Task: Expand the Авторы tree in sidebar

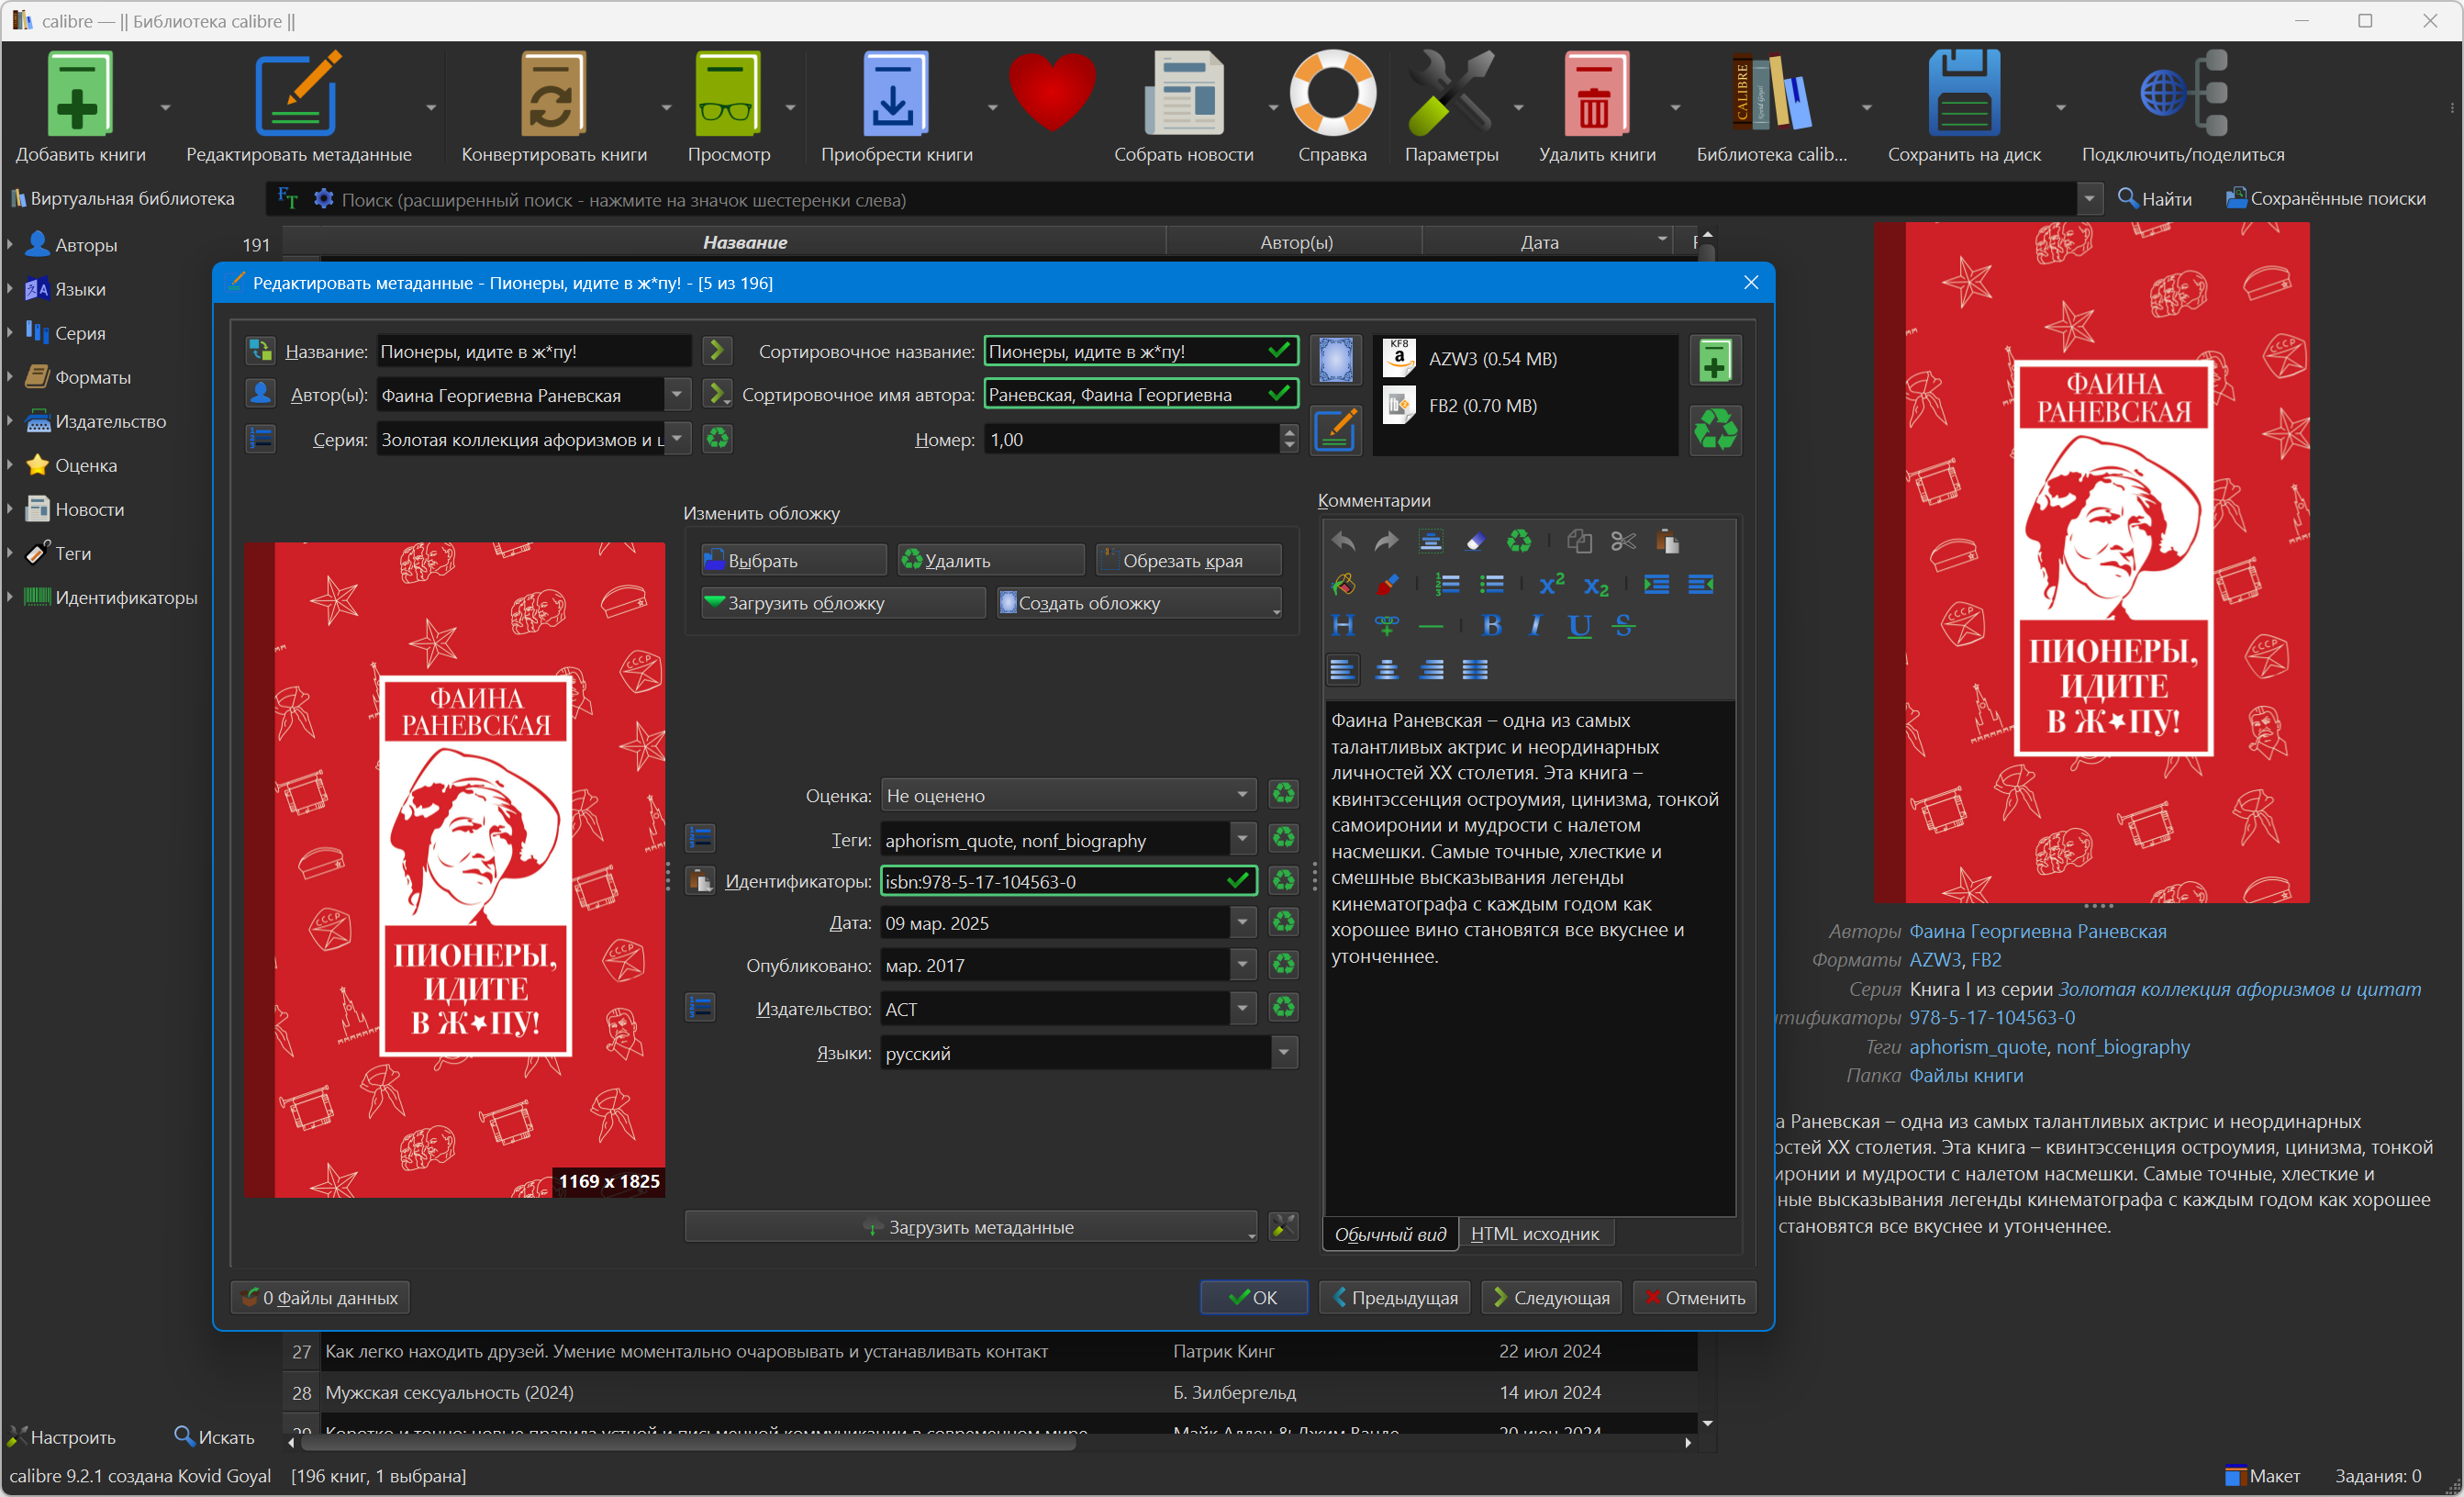Action: [10, 244]
